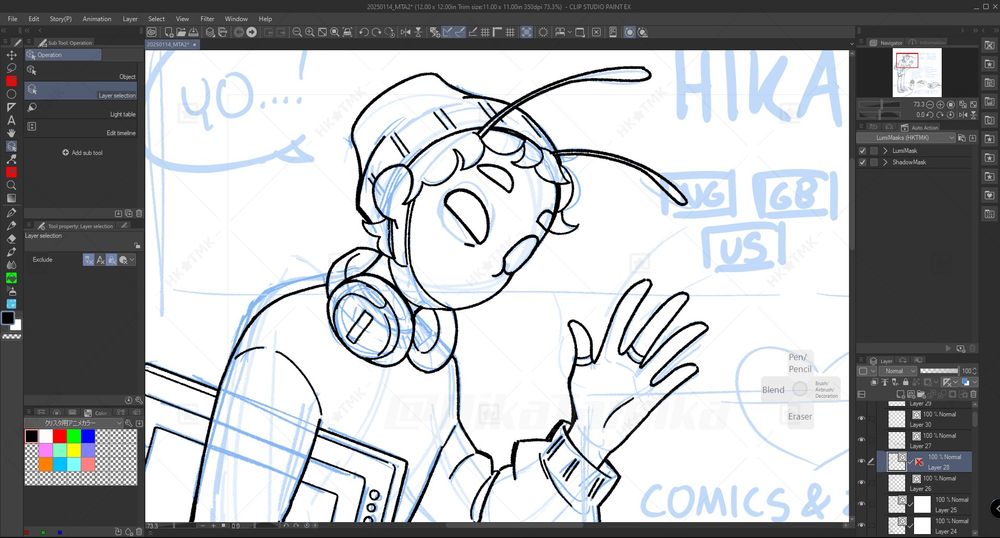This screenshot has width=1000, height=538.
Task: Pick the blue swatch in color set
Action: 88,436
